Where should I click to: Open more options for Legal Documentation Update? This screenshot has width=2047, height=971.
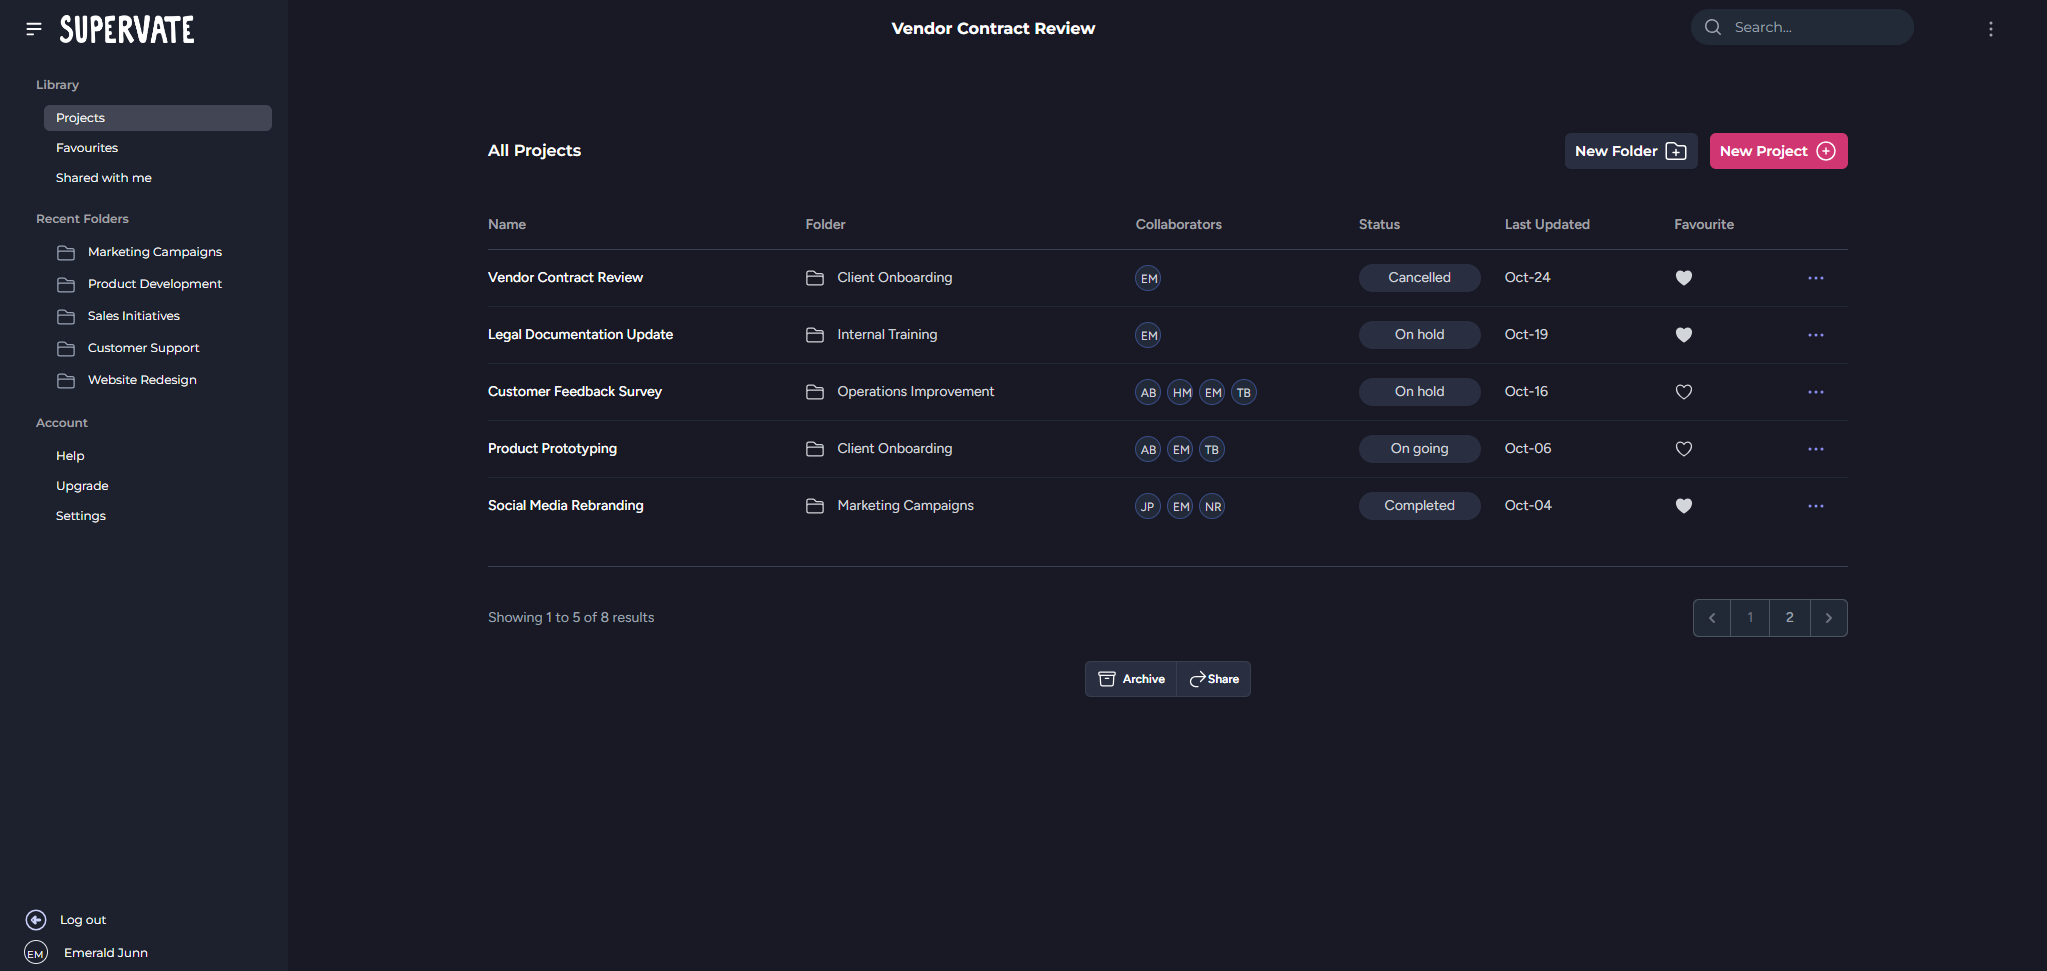1815,335
